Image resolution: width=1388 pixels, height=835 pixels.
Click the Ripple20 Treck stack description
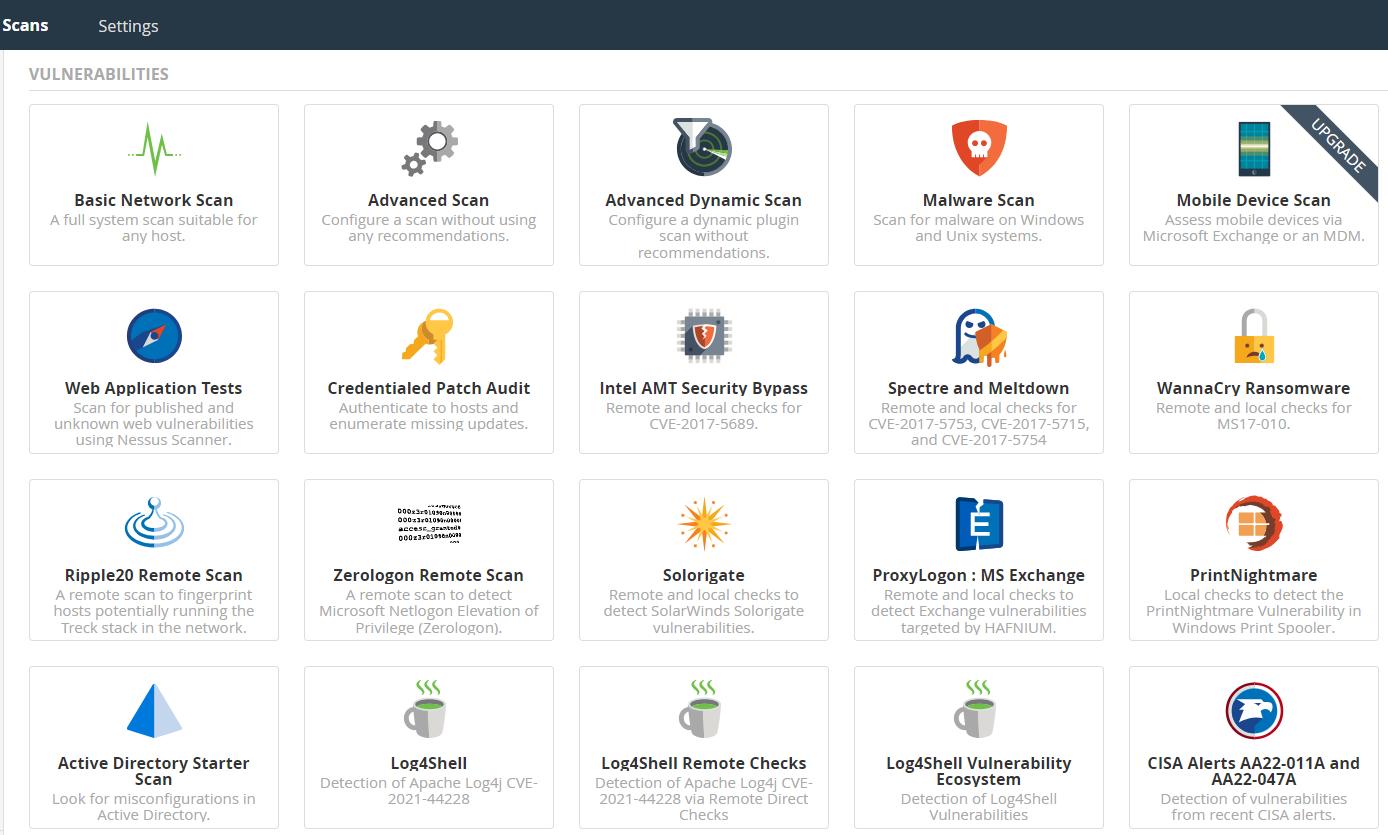coord(154,611)
